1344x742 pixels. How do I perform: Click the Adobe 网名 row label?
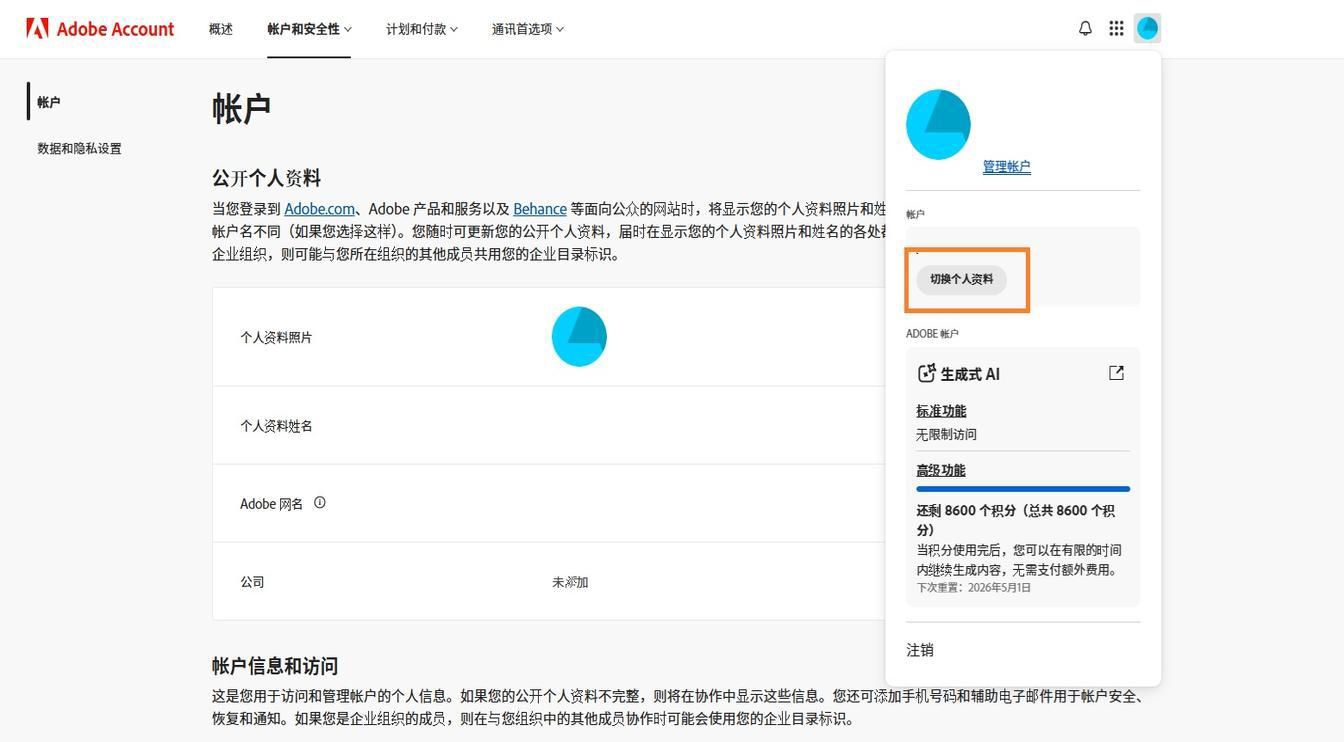tap(271, 504)
